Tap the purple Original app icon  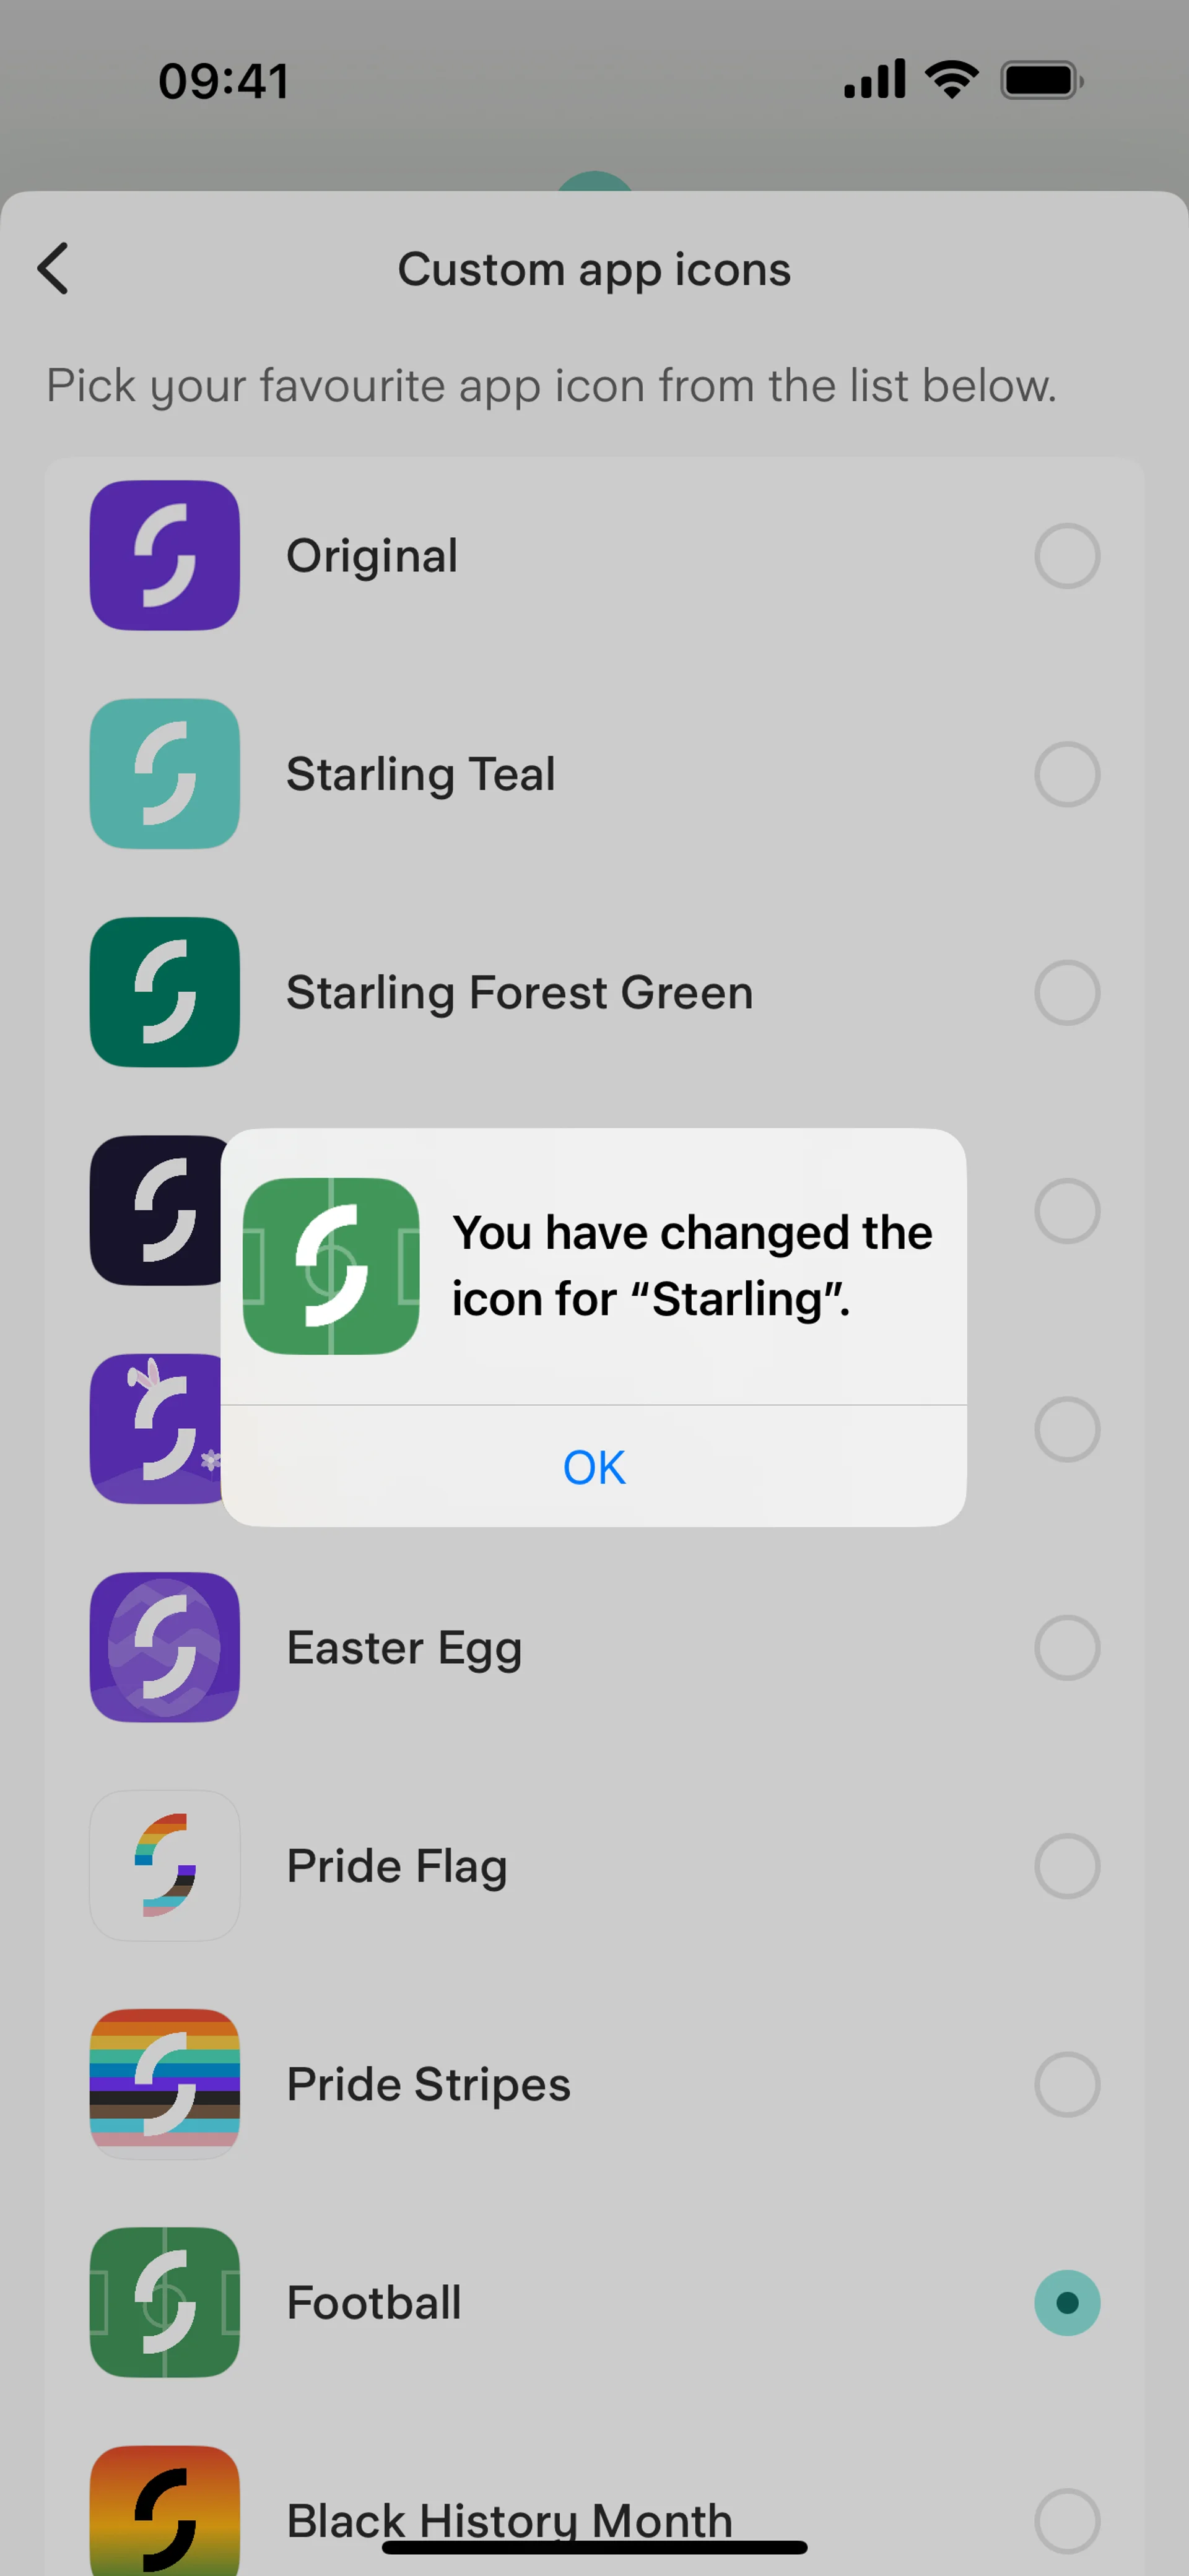165,556
